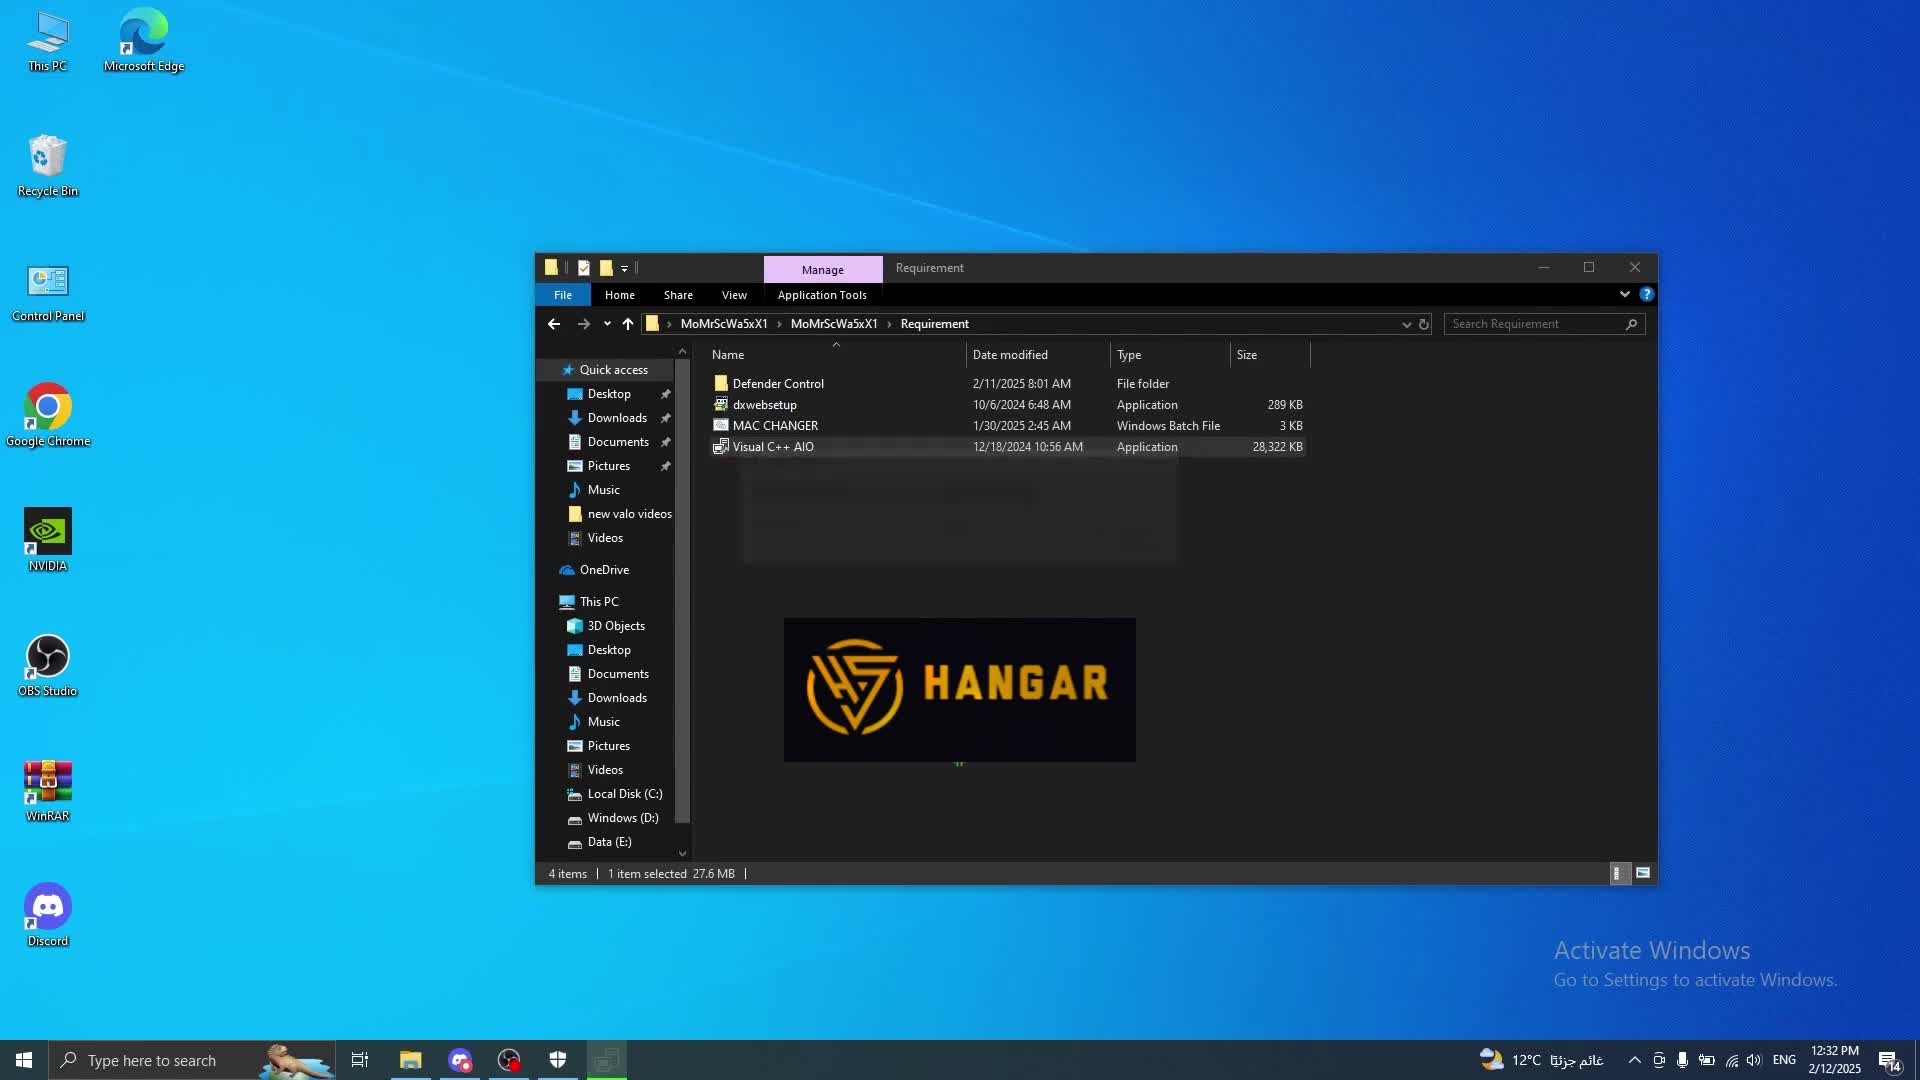Launch OBS Studio from the desktop
Image resolution: width=1920 pixels, height=1080 pixels.
47,660
